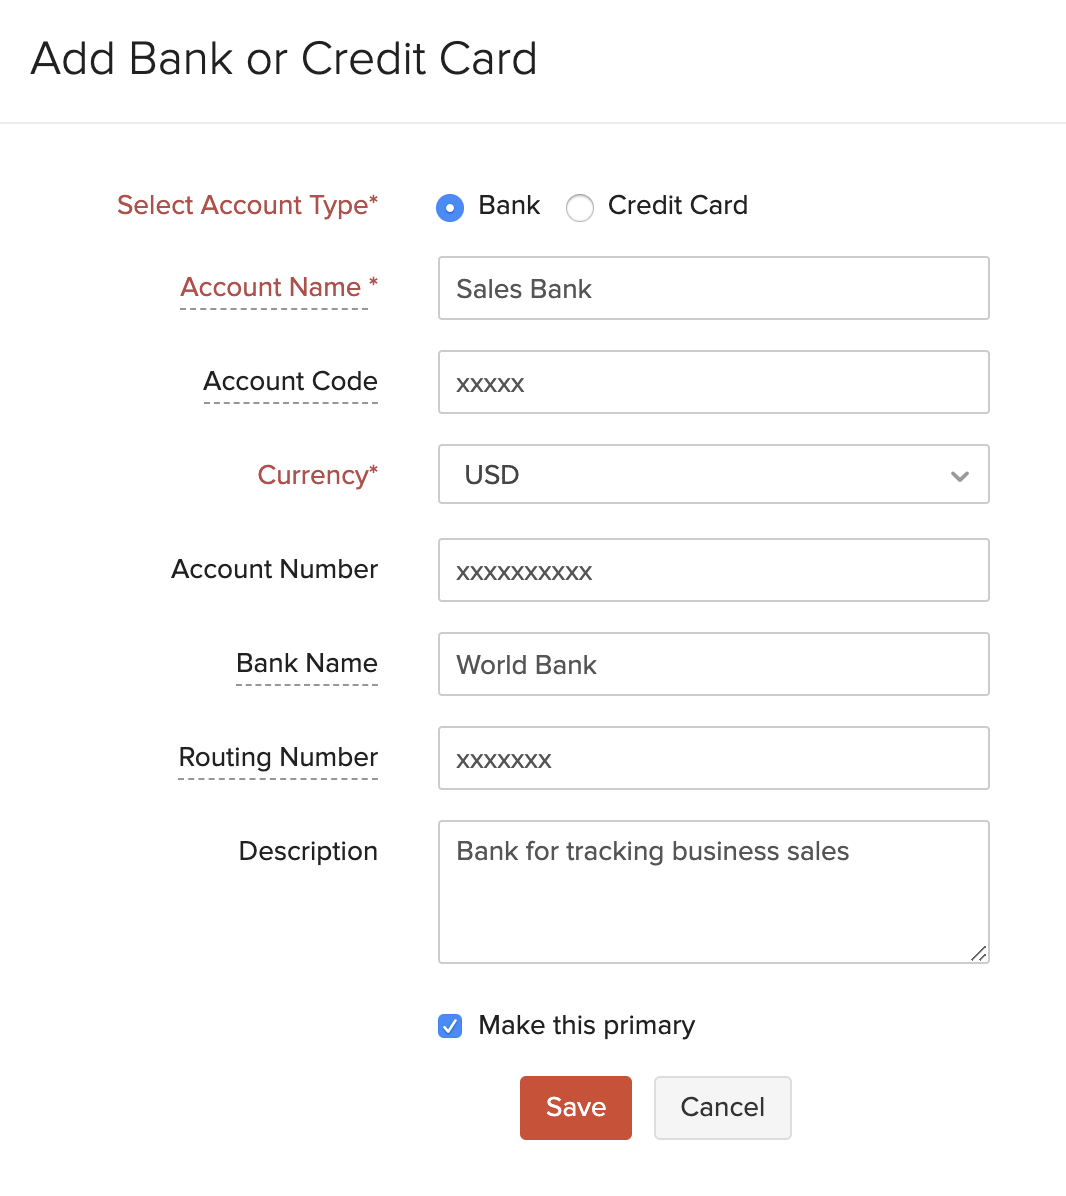Select the Bank account type radio button
The height and width of the screenshot is (1196, 1066).
pyautogui.click(x=450, y=208)
